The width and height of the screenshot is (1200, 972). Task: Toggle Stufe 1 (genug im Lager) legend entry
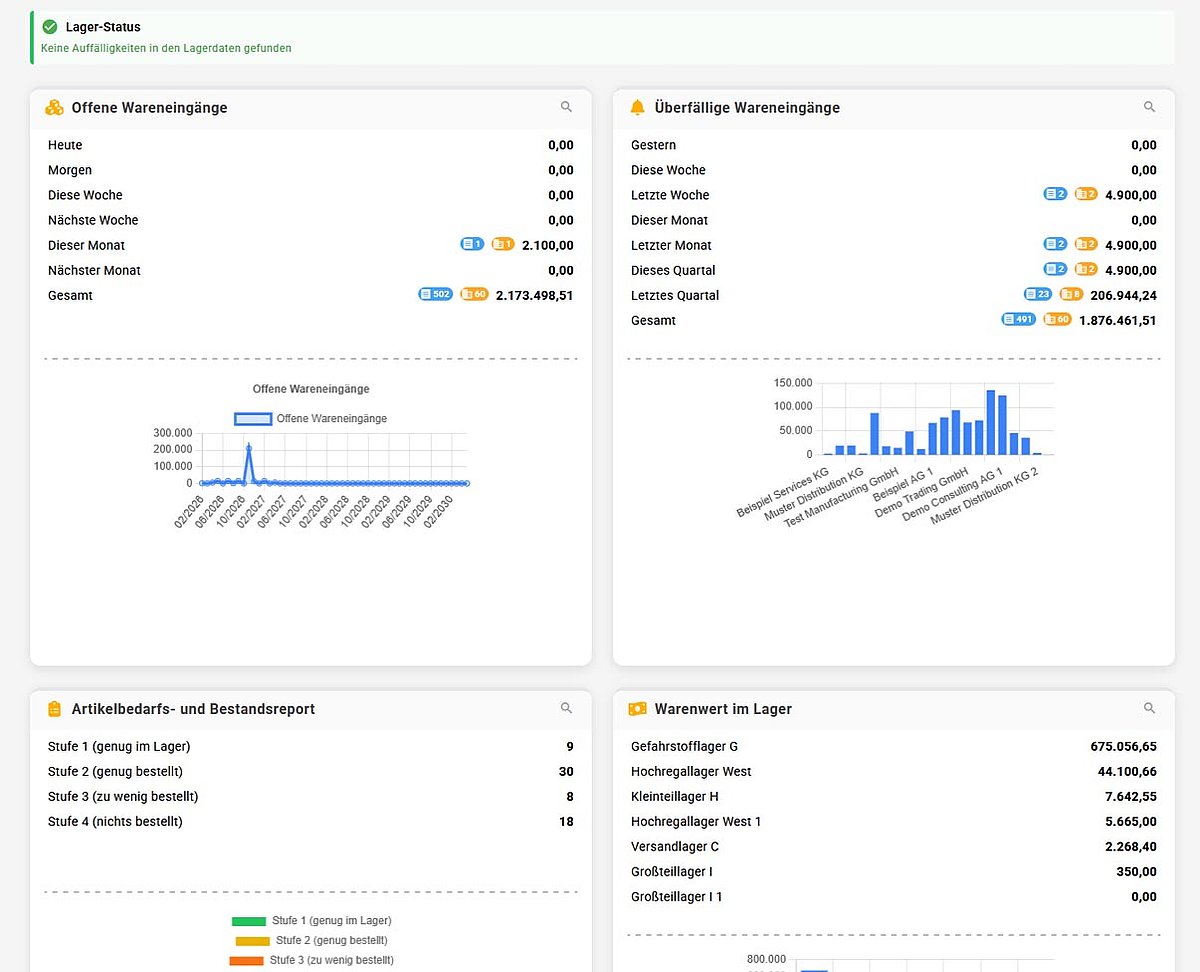tap(311, 920)
